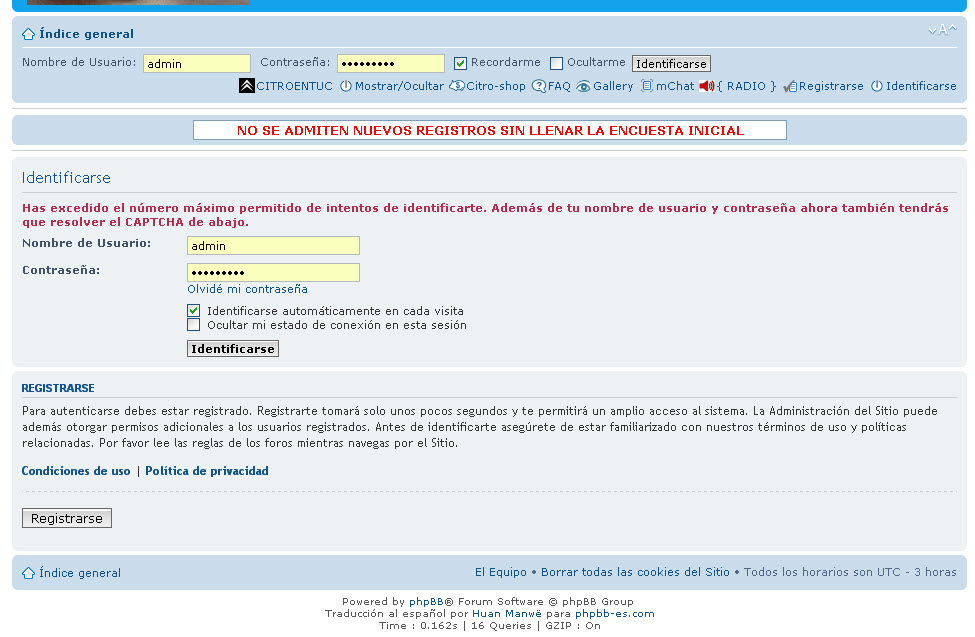This screenshot has height=637, width=975.
Task: Click Identificarse link in the navbar
Action: click(x=921, y=86)
